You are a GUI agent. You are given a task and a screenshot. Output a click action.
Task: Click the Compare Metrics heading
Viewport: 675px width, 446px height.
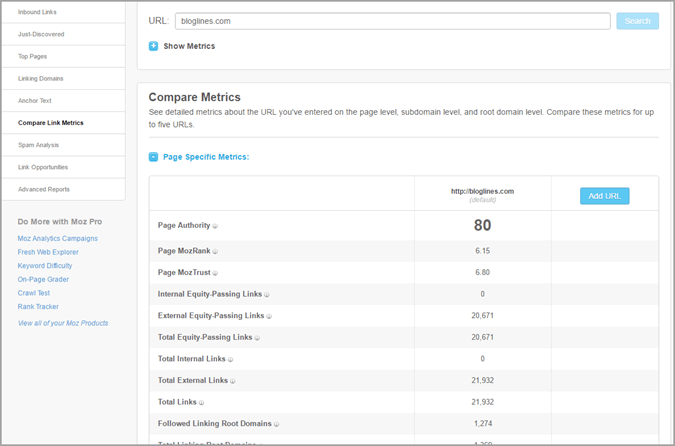pyautogui.click(x=195, y=97)
